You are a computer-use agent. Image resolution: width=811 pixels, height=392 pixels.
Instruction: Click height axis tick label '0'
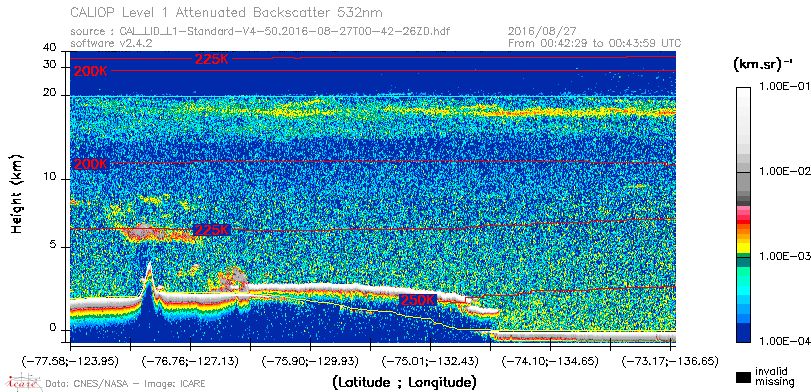[53, 327]
